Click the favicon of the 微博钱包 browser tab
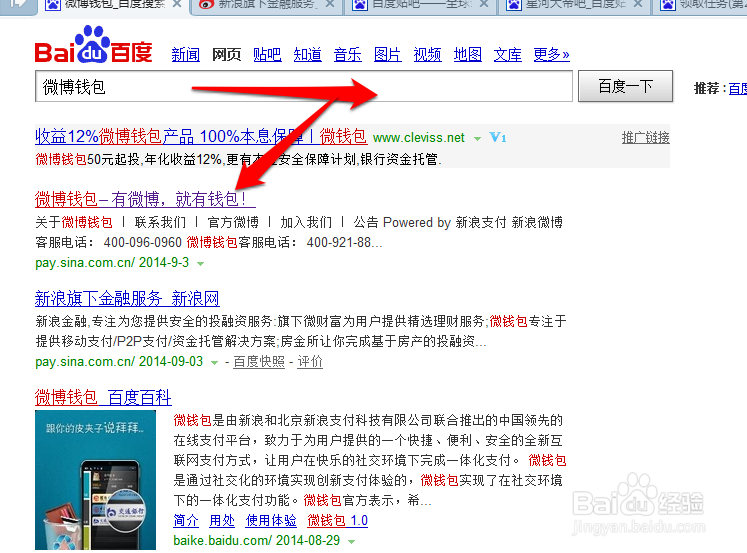The image size is (747, 553). [52, 5]
